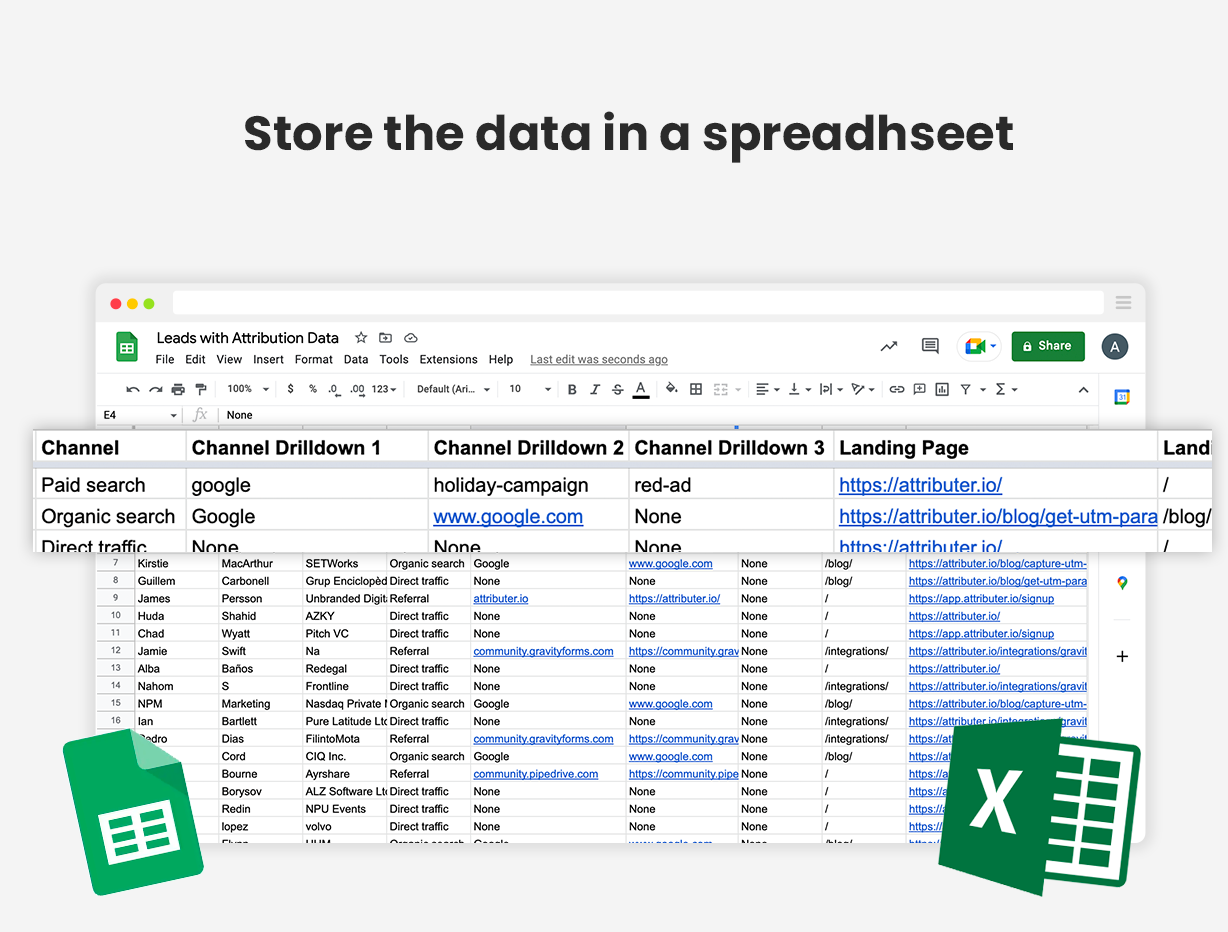Collapse the toolbar with the up chevron

tap(1083, 390)
